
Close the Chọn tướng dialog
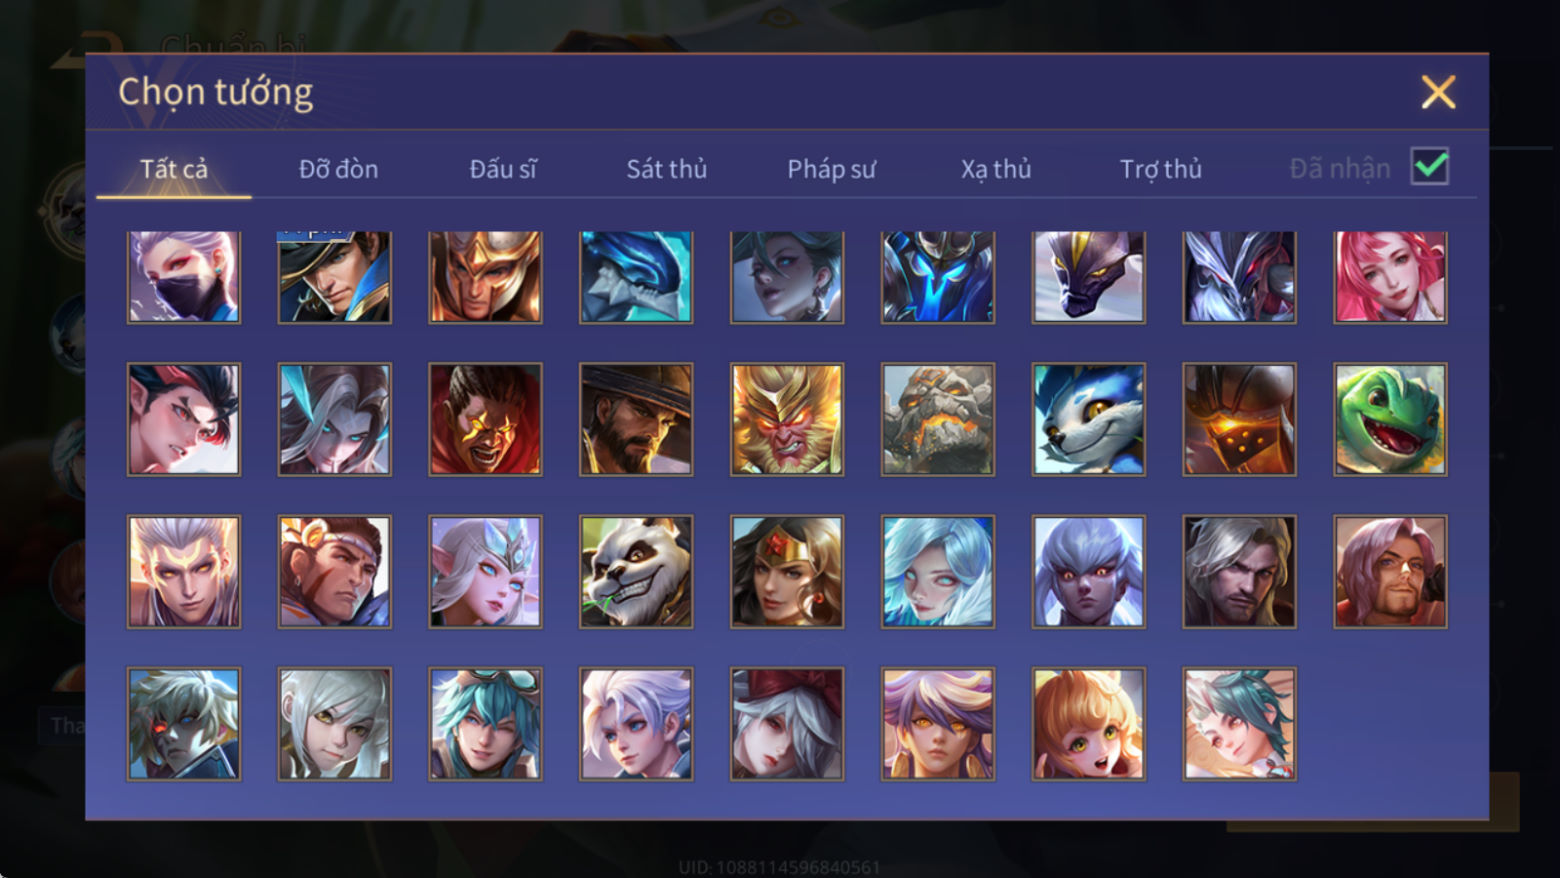click(1438, 92)
